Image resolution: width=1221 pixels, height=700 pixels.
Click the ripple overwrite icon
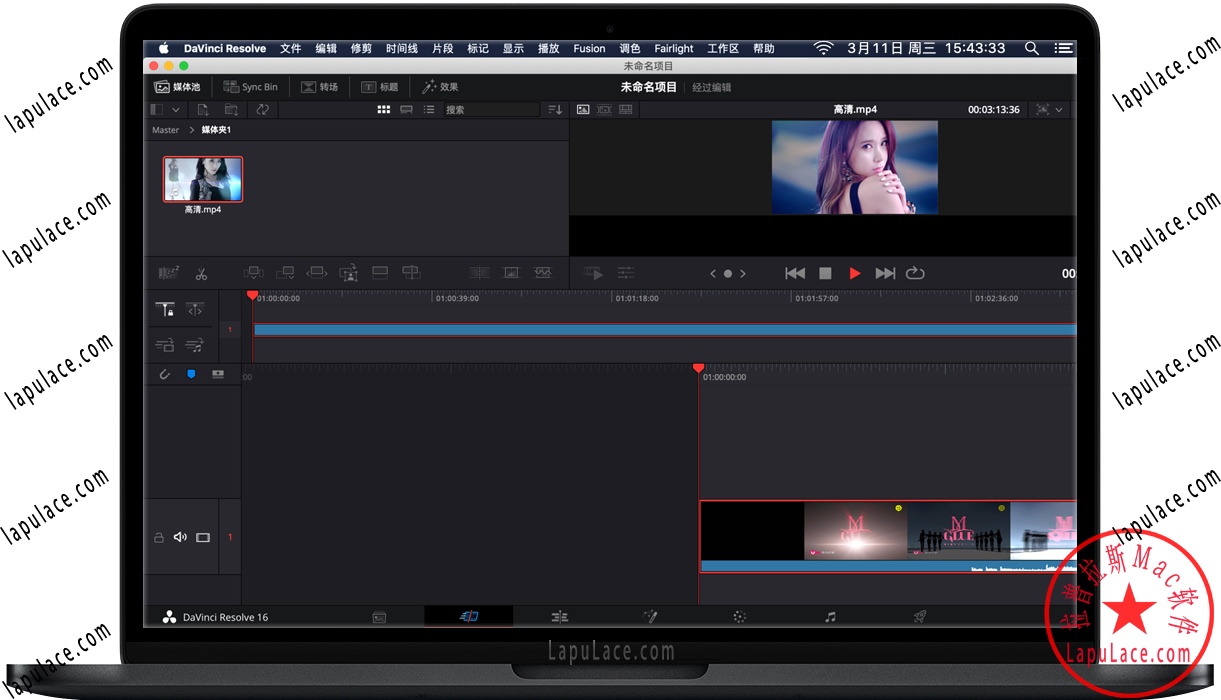click(317, 272)
